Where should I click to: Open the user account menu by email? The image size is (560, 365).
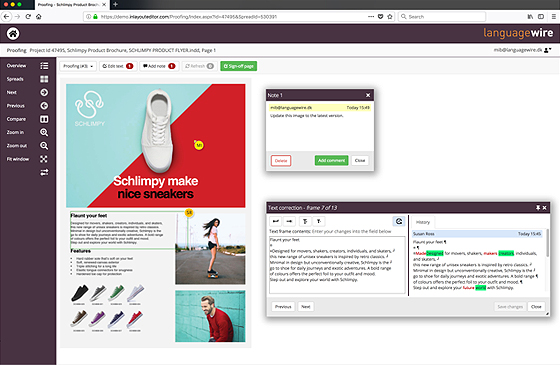tap(522, 50)
